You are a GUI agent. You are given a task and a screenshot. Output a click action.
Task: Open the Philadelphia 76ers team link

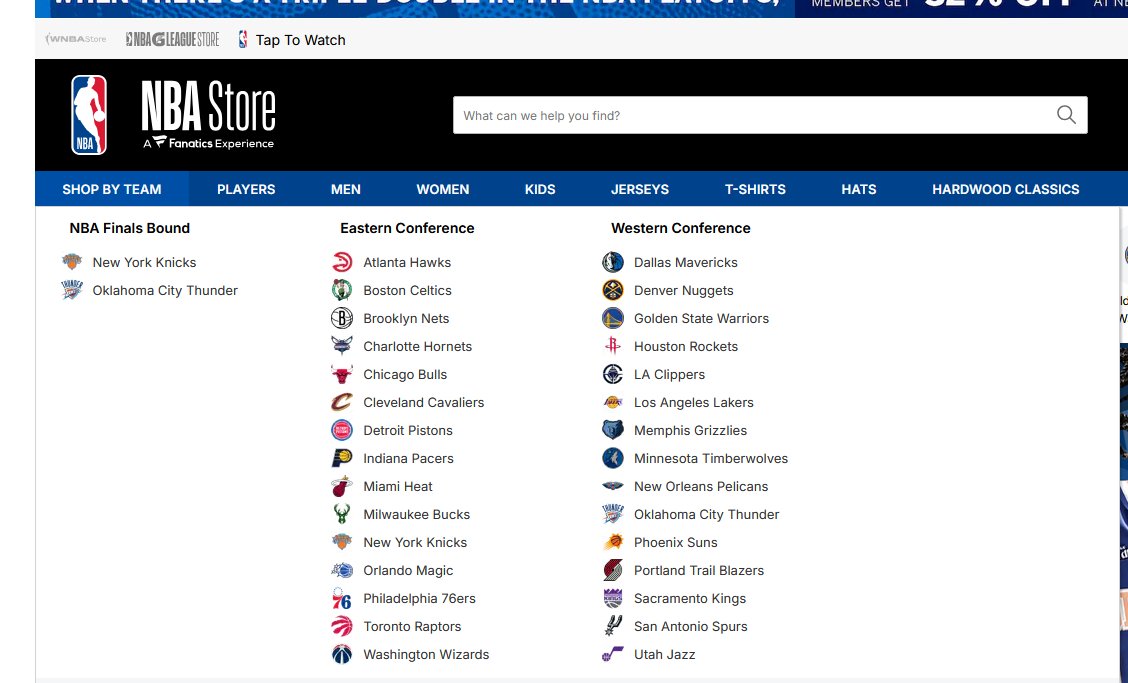click(419, 599)
